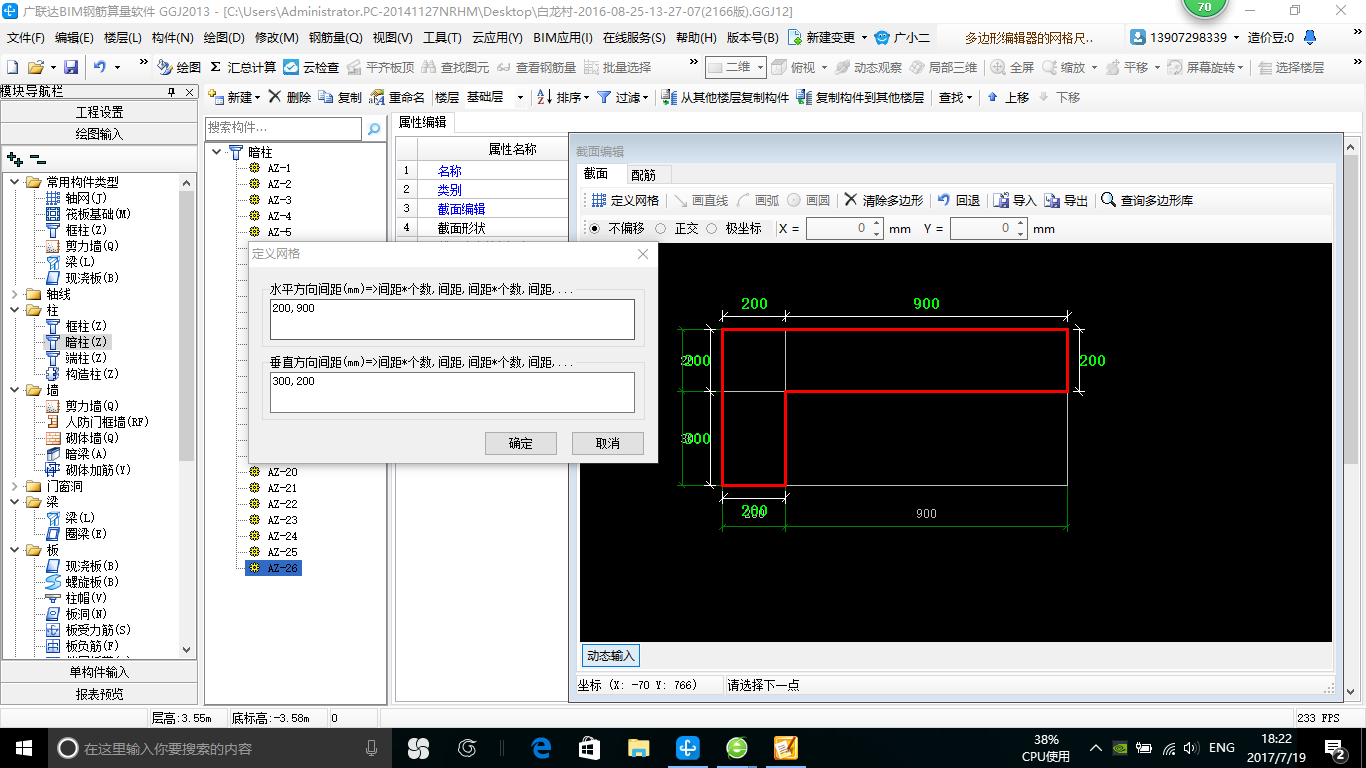This screenshot has height=768, width=1366.
Task: Increase X offset value stepper
Action: coord(877,223)
